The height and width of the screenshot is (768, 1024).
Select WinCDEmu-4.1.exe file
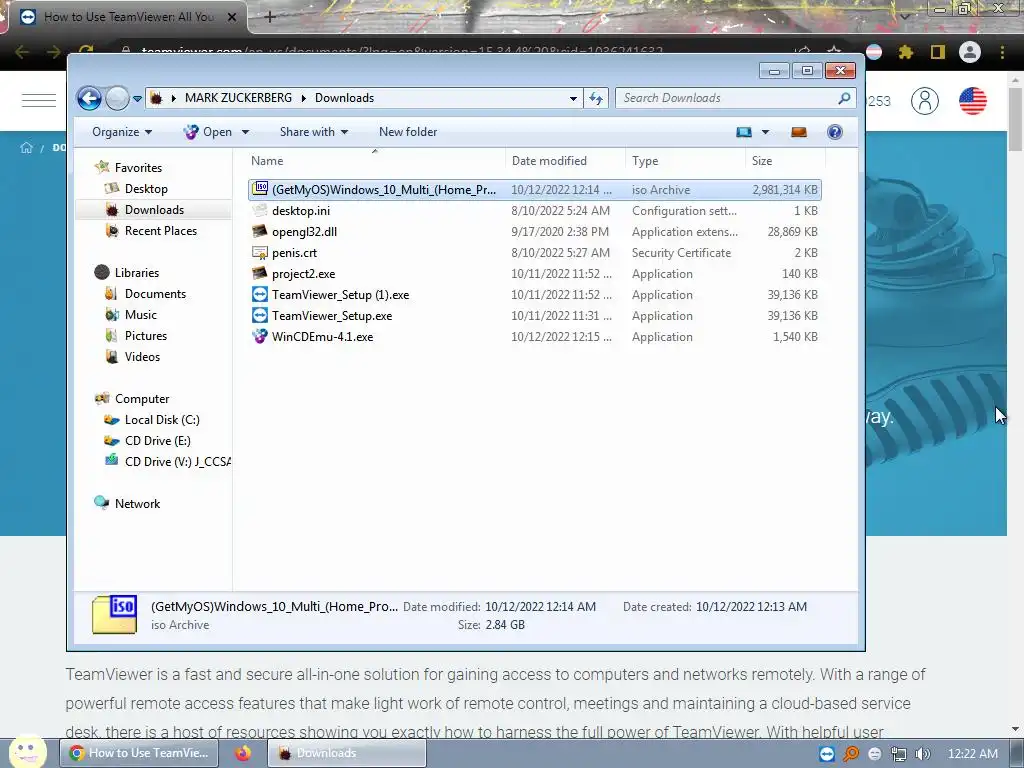534,337
